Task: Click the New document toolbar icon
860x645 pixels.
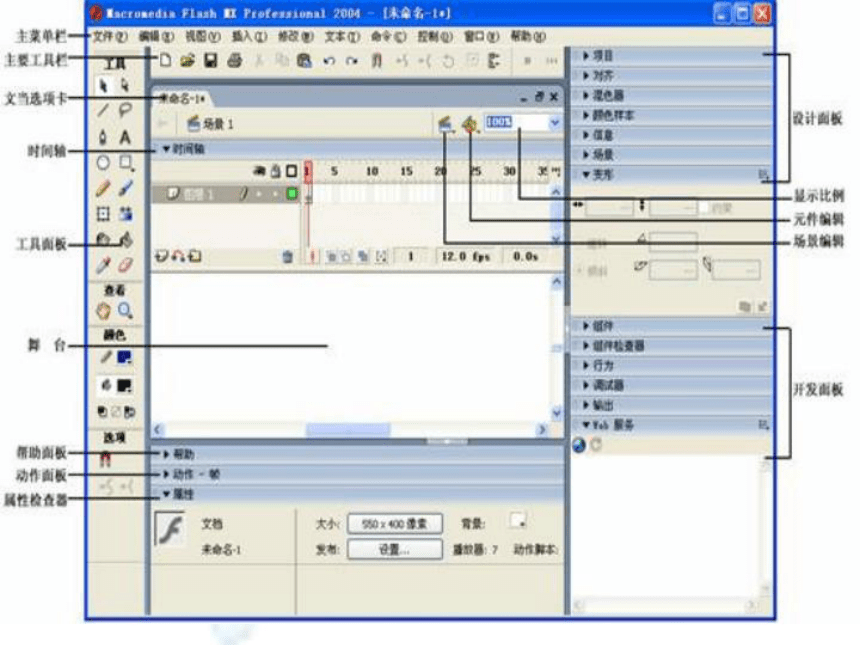Action: tap(165, 60)
